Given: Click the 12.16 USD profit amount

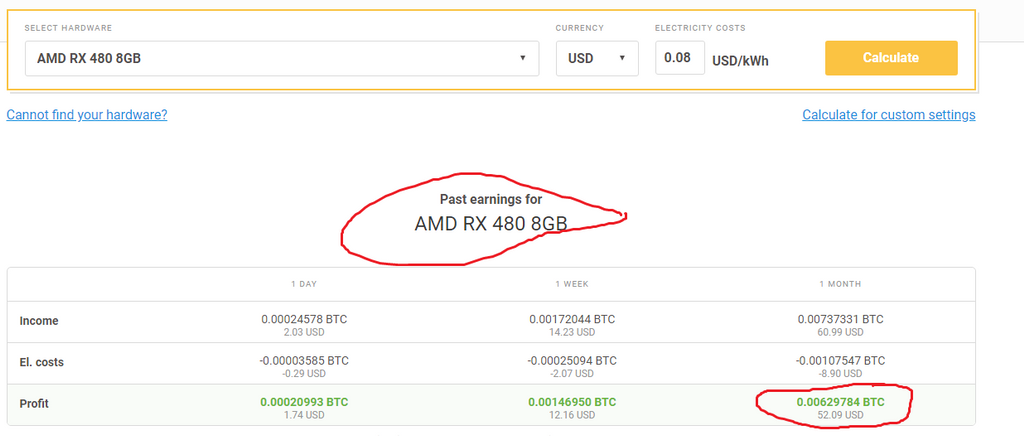Looking at the screenshot, I should pos(572,415).
